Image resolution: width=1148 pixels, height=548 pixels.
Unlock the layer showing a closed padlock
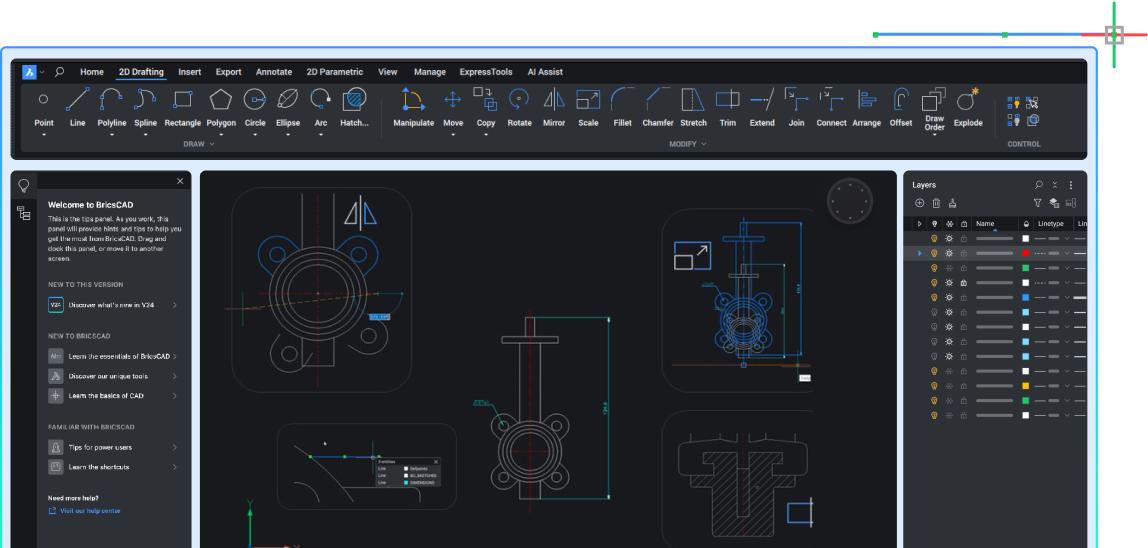pyautogui.click(x=964, y=282)
